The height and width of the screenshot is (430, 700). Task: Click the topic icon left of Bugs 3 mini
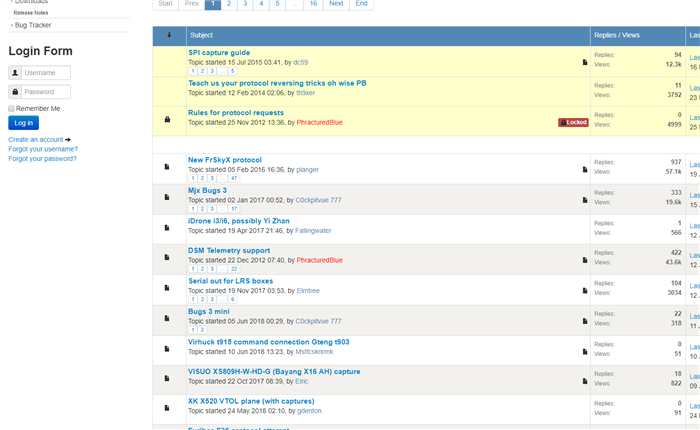(167, 318)
